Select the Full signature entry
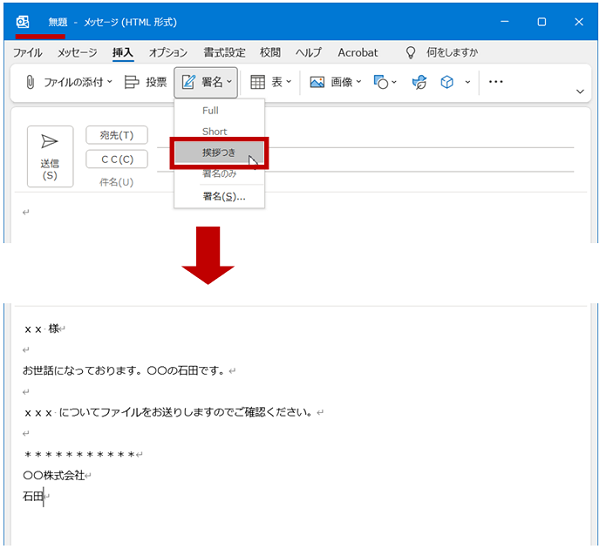The width and height of the screenshot is (600, 549). point(210,110)
